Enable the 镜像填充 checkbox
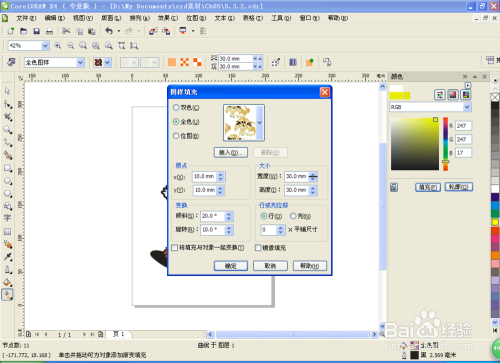This screenshot has height=363, width=500. [x=258, y=248]
